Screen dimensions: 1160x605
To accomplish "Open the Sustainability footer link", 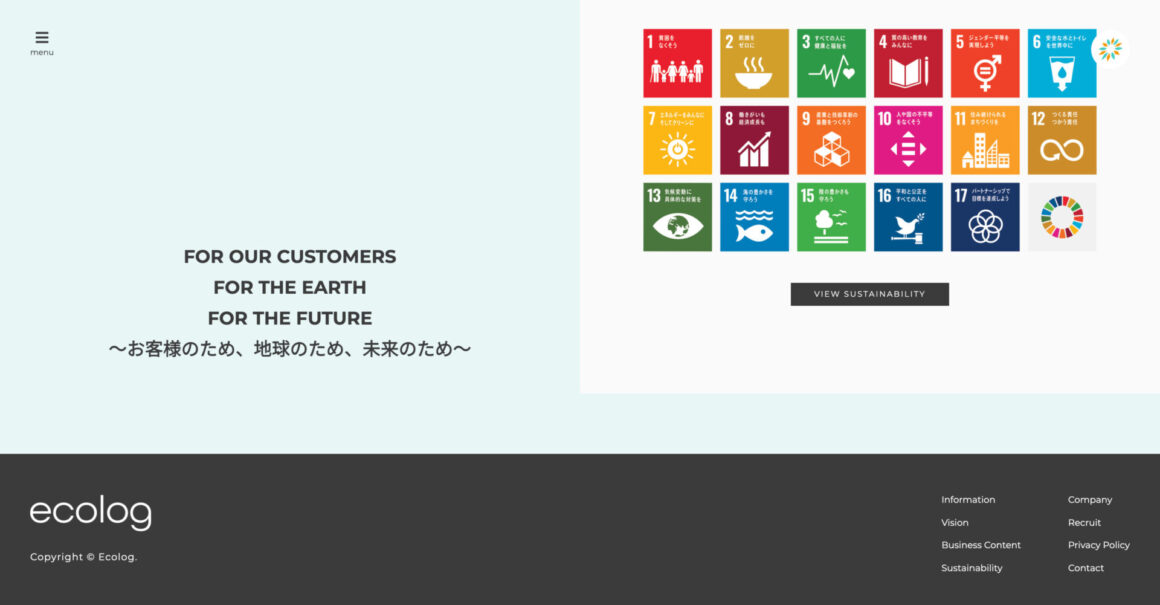I will coord(971,568).
